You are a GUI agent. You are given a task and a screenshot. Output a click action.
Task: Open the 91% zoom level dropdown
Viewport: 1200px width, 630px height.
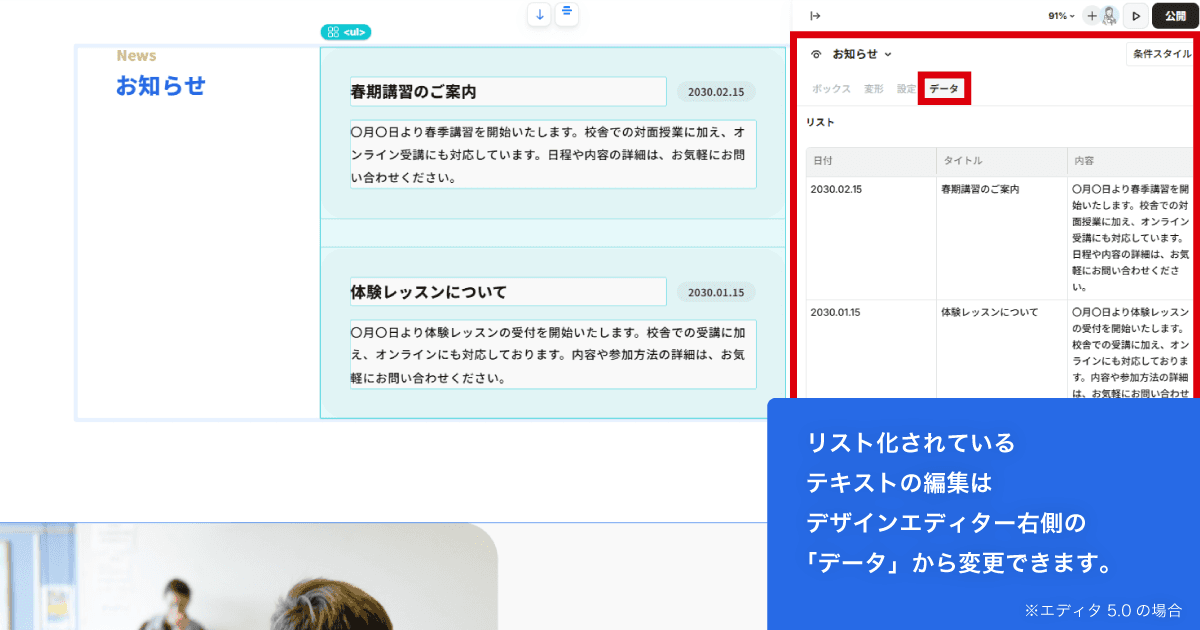coord(1060,15)
